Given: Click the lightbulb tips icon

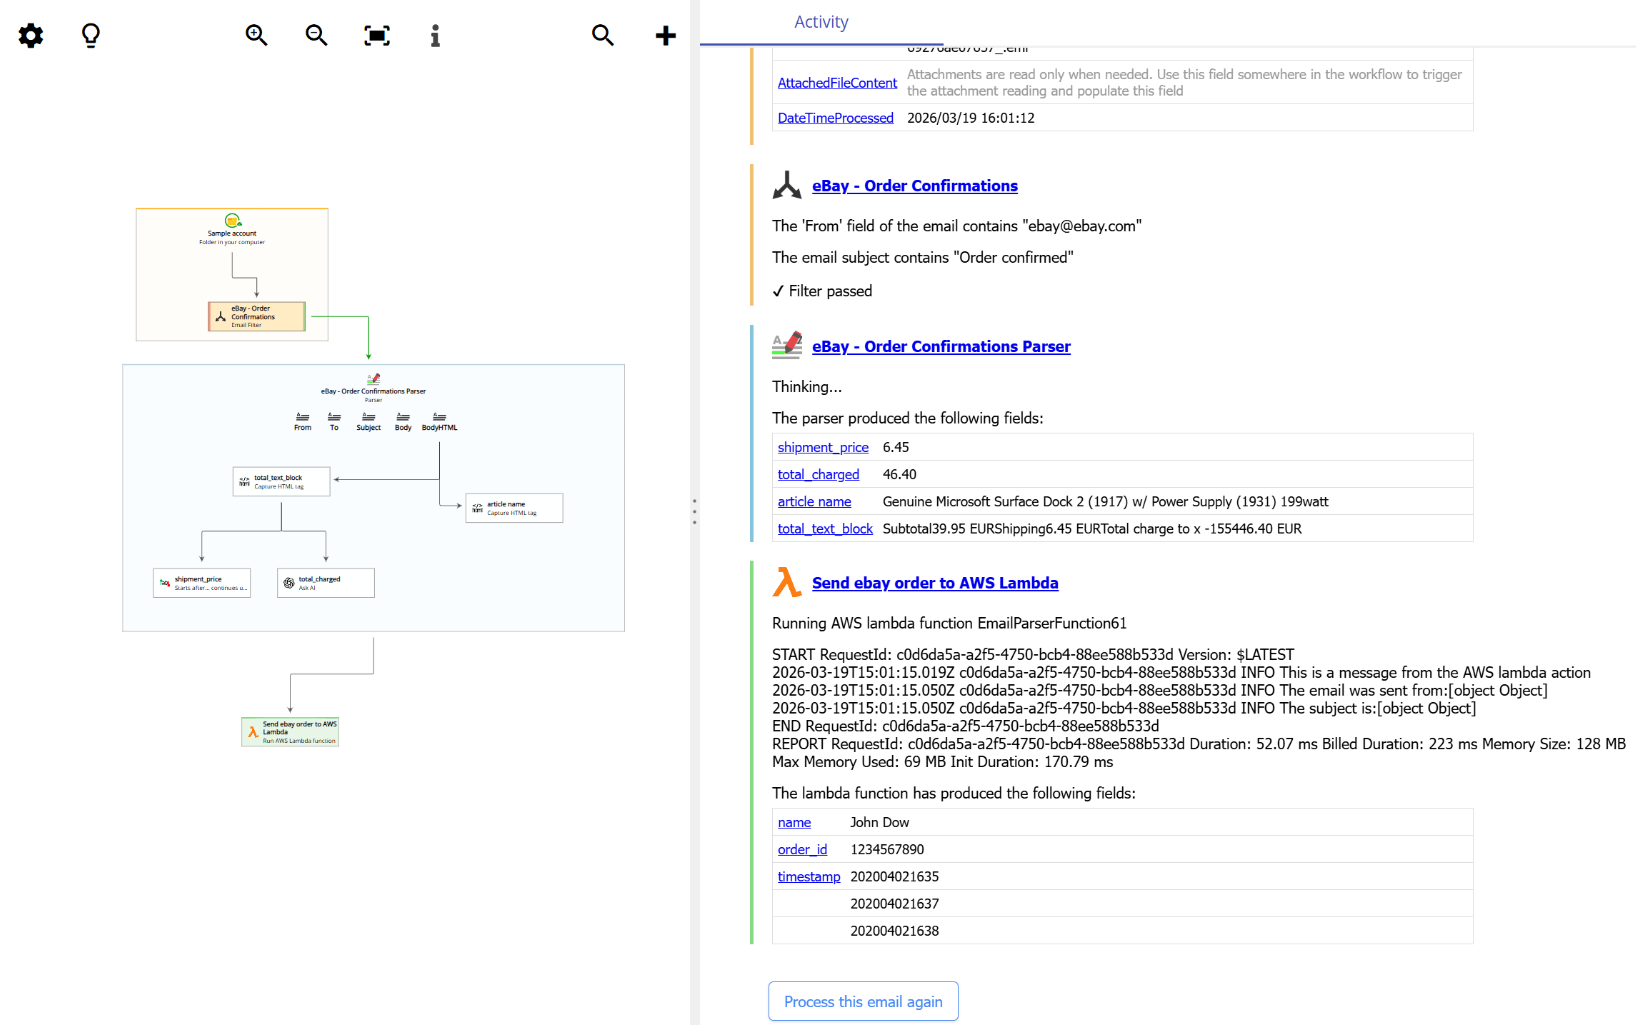Looking at the screenshot, I should [x=91, y=35].
